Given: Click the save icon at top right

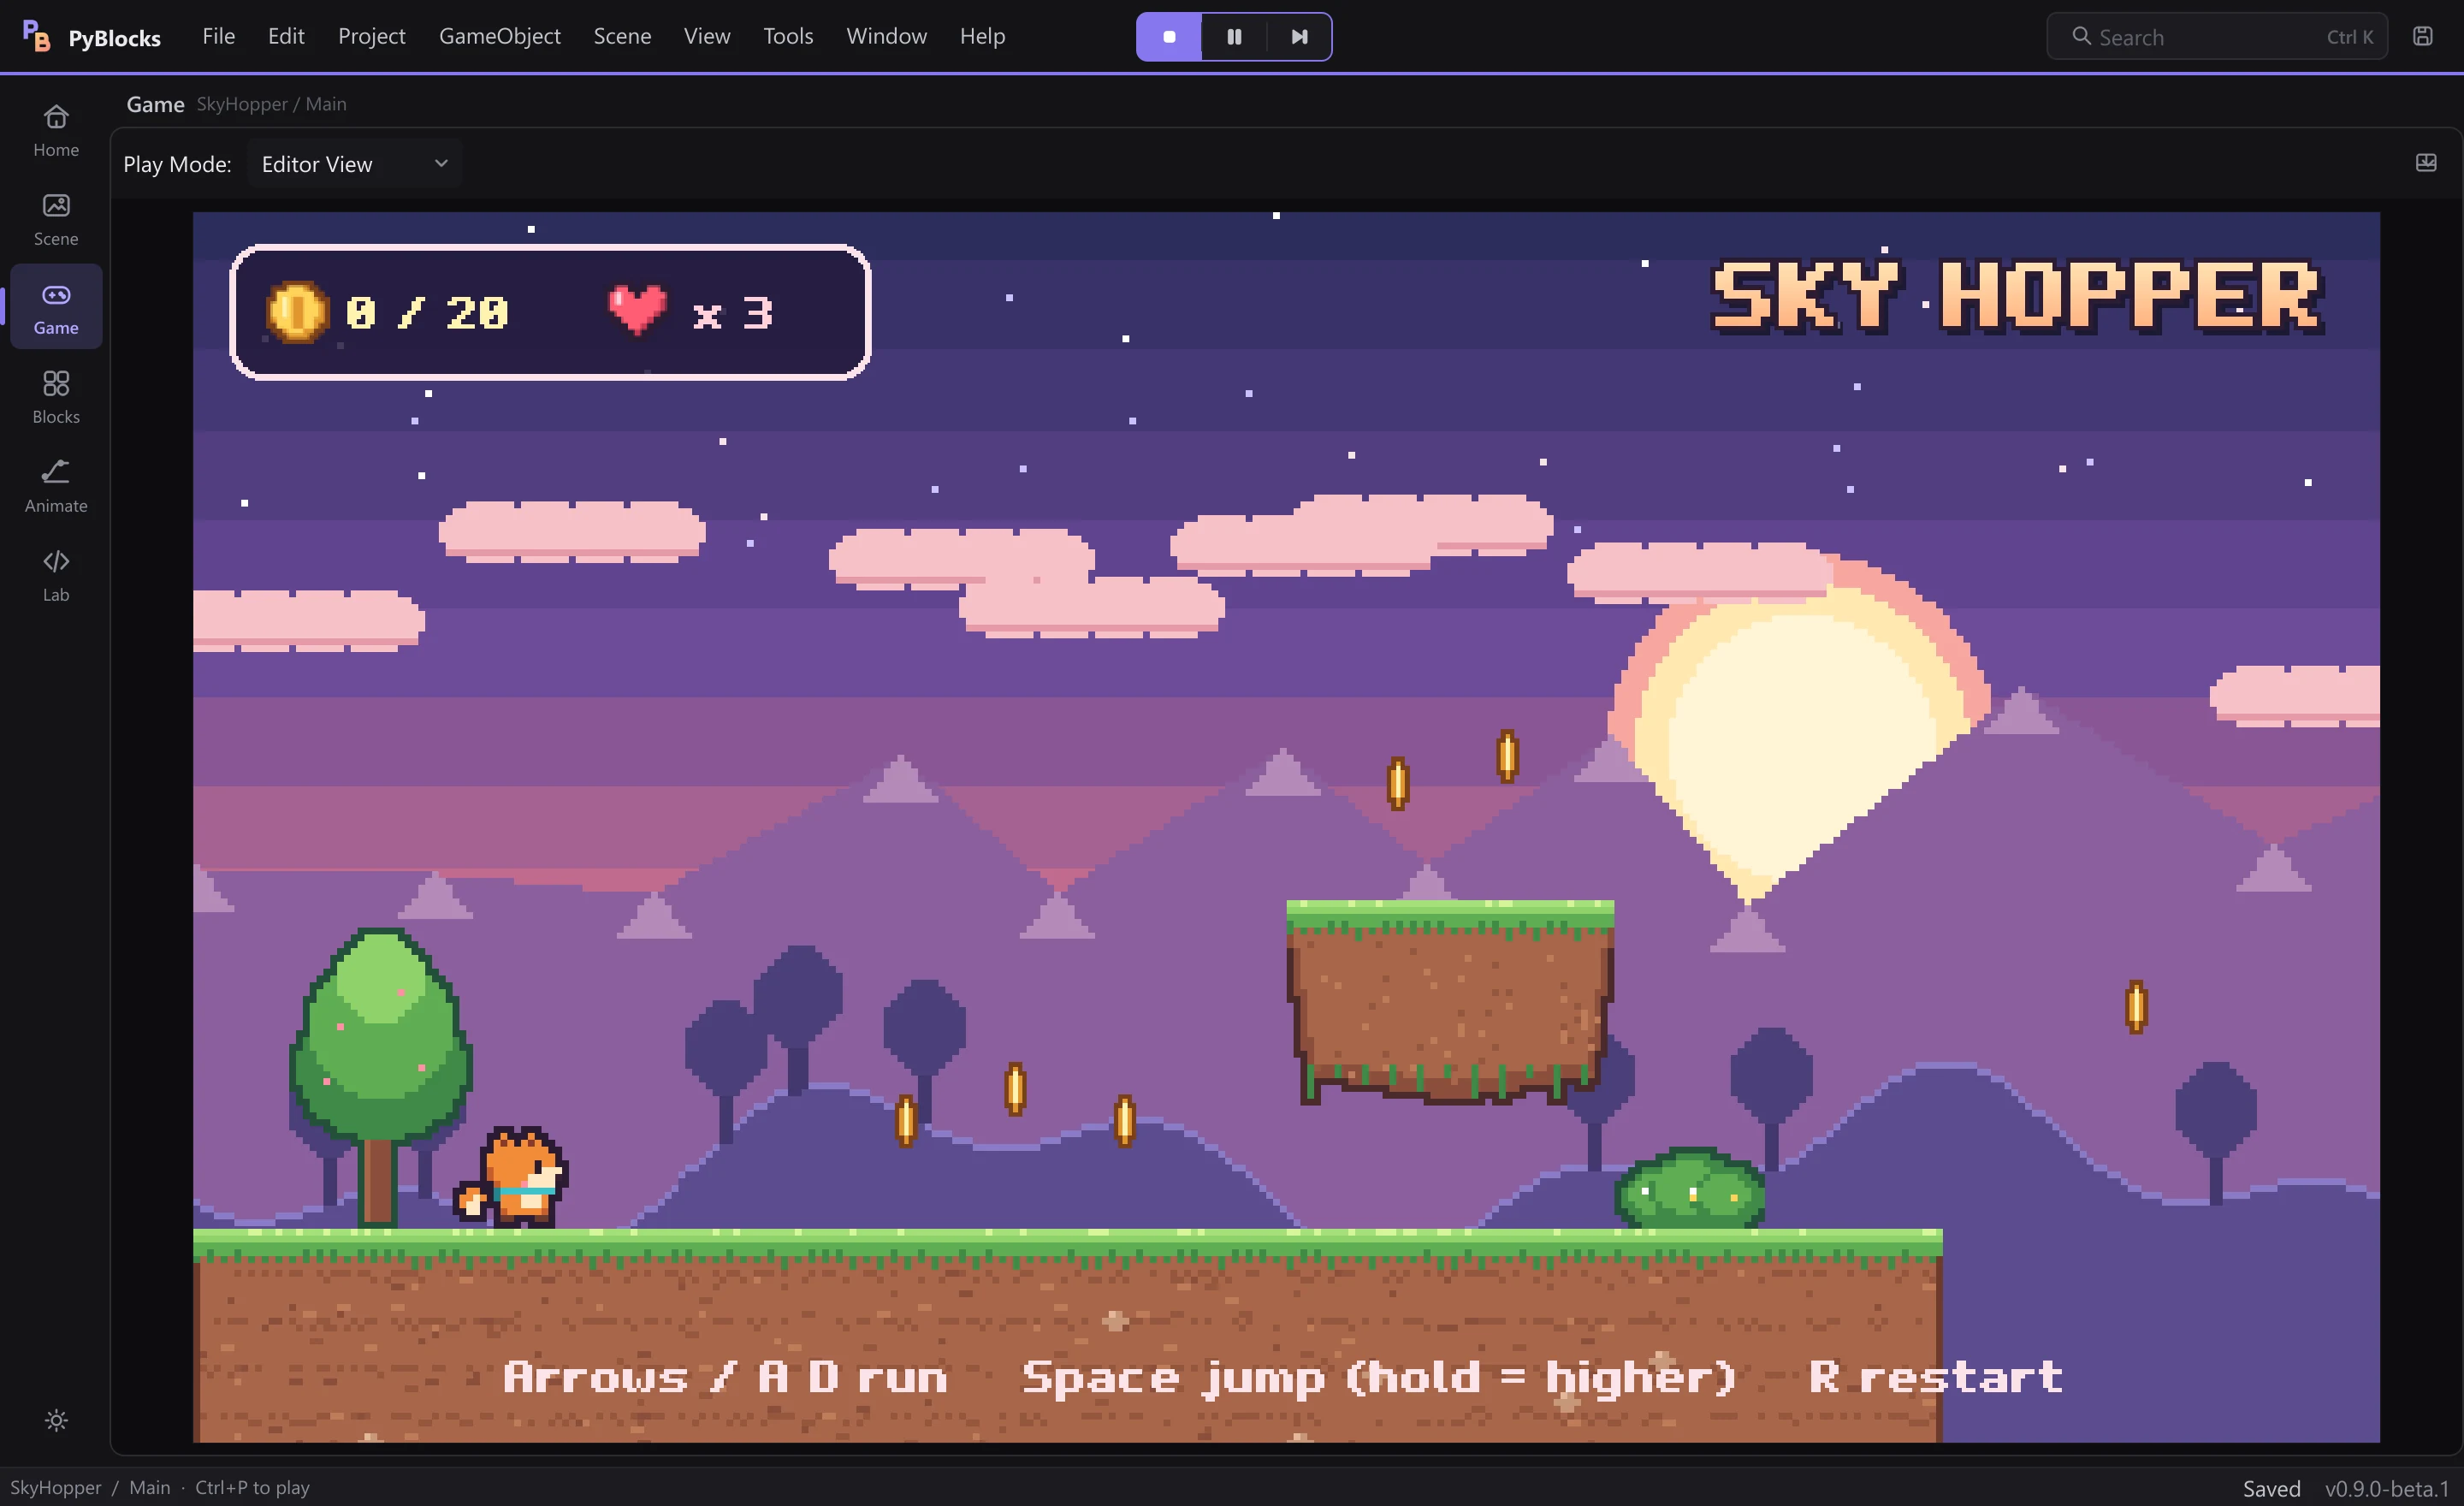Looking at the screenshot, I should point(2422,36).
